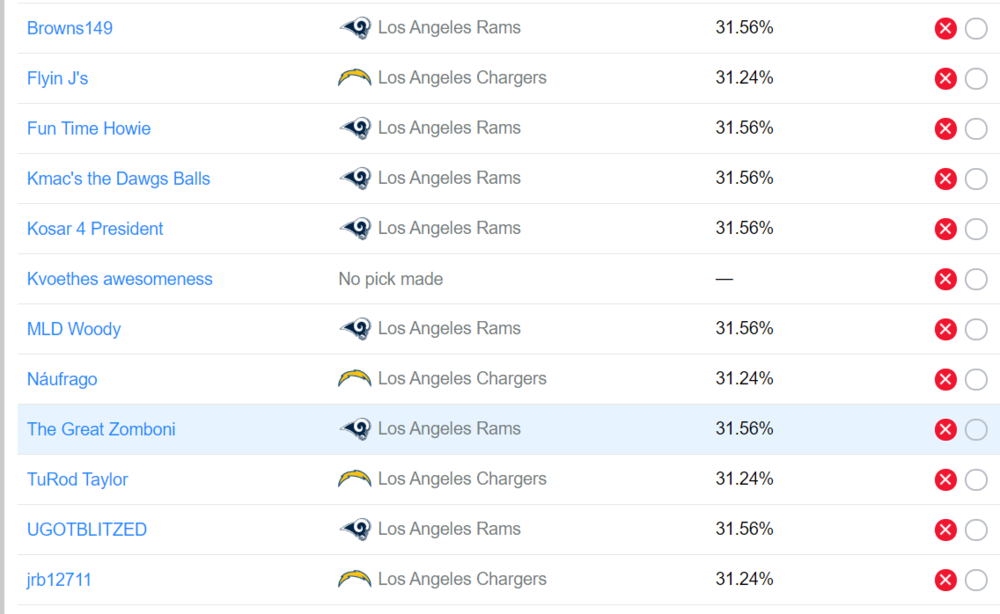This screenshot has height=614, width=1000.
Task: Click the Rams logo in MLD Woody row
Action: pyautogui.click(x=355, y=329)
